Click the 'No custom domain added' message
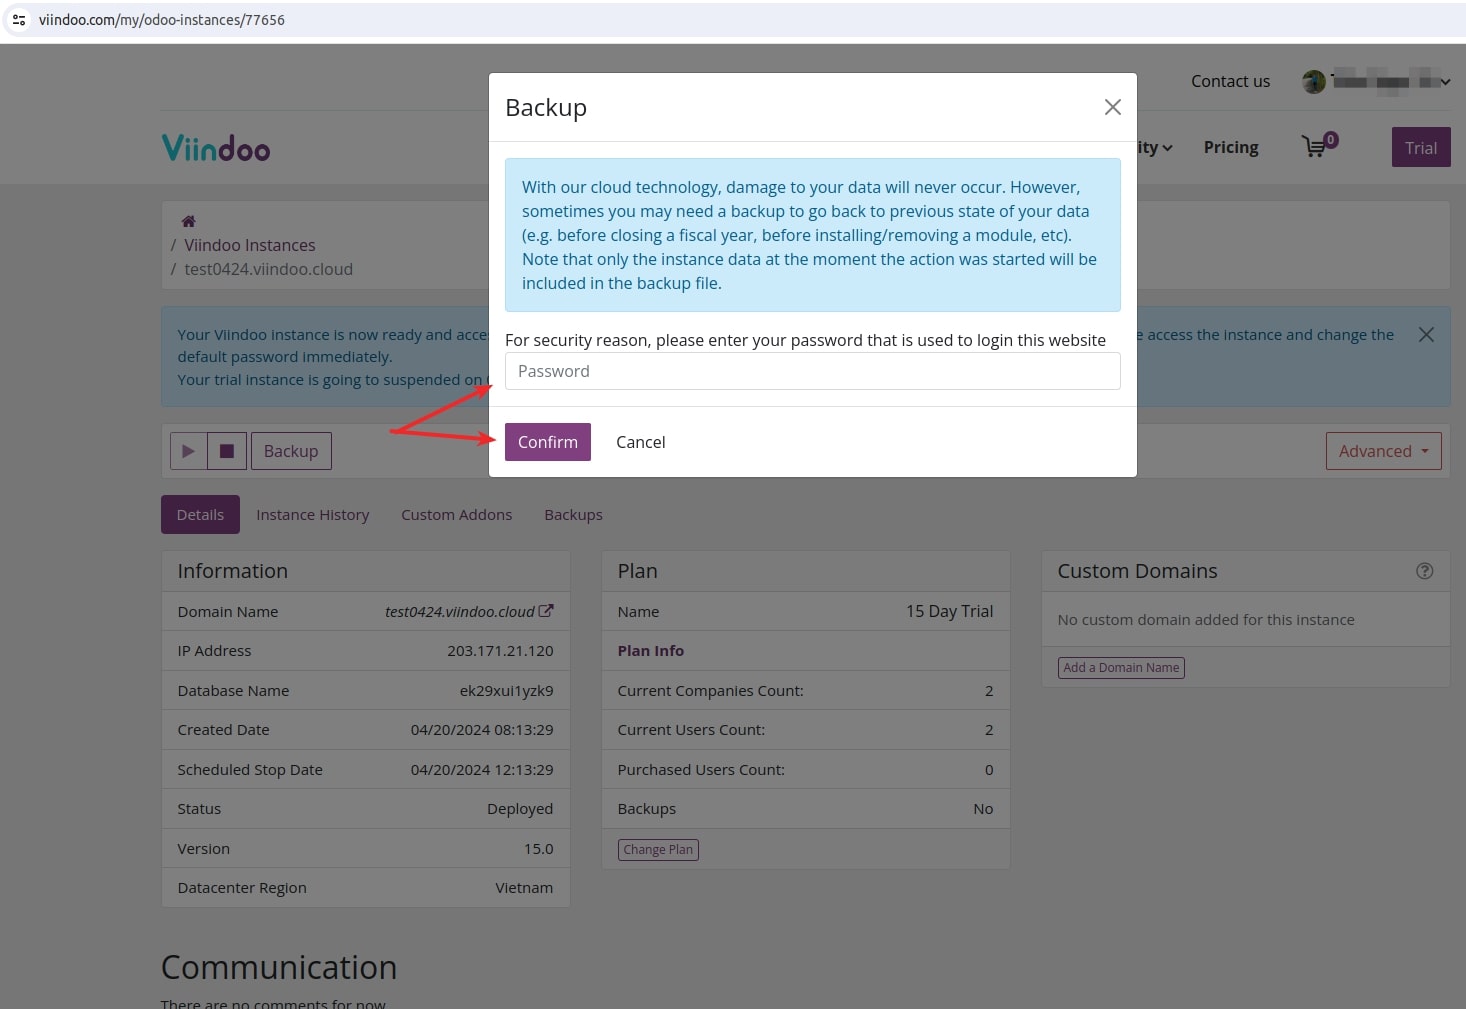This screenshot has height=1009, width=1466. pyautogui.click(x=1206, y=620)
